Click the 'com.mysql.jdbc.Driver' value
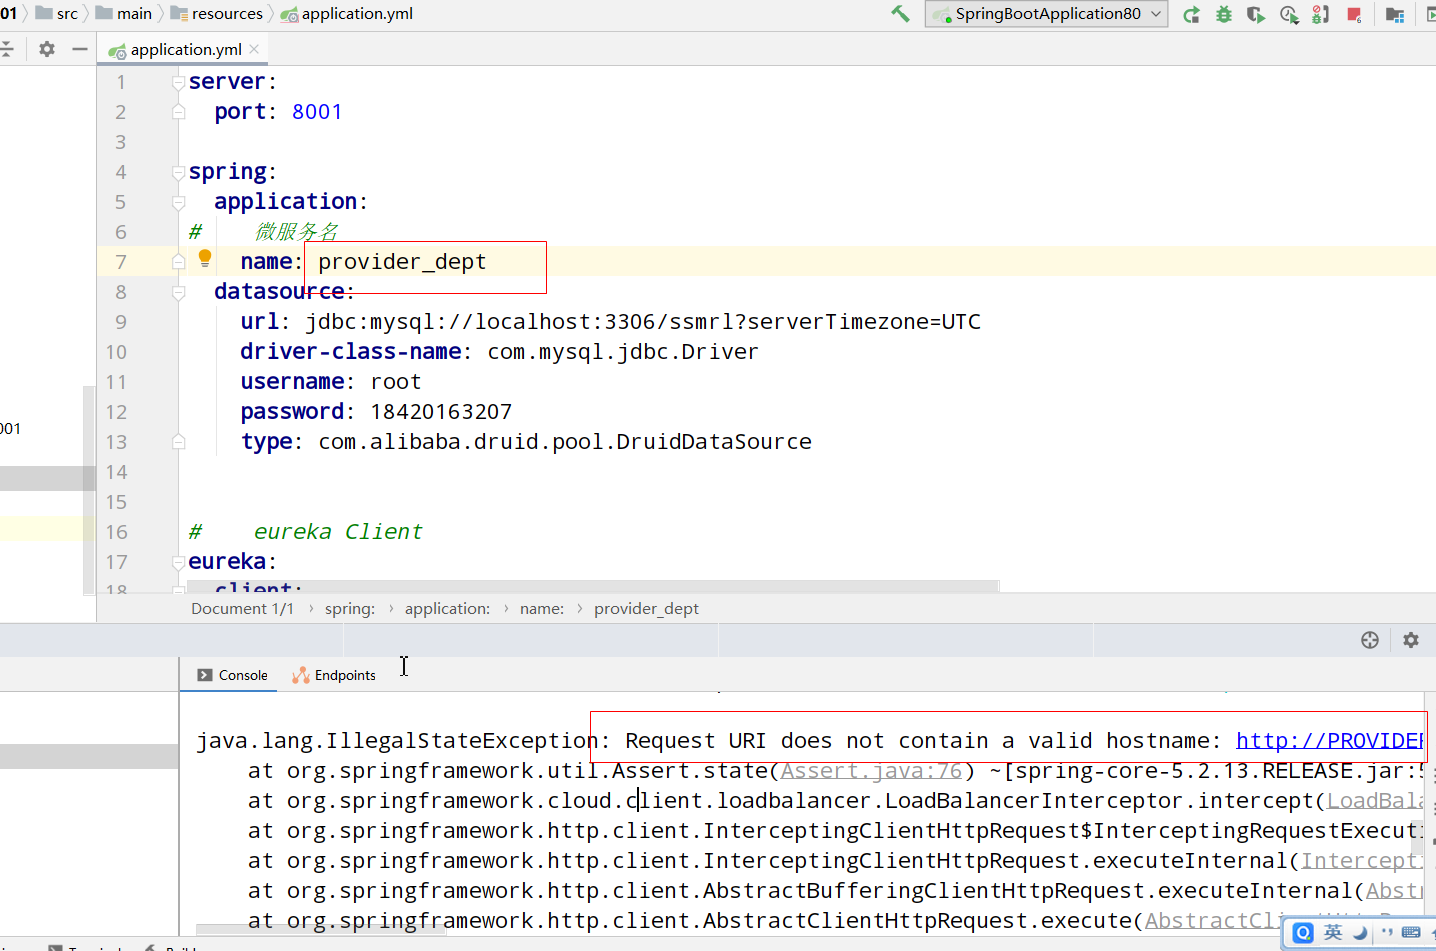 (x=623, y=352)
